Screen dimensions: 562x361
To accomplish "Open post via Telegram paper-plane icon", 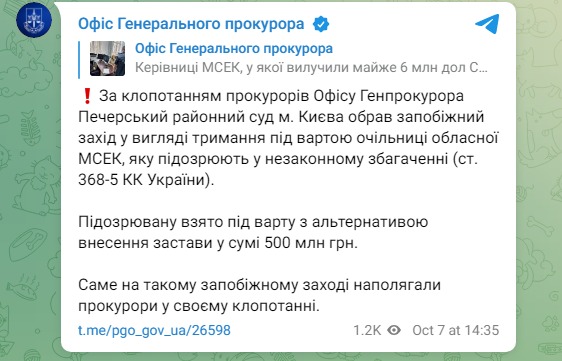I will click(487, 24).
